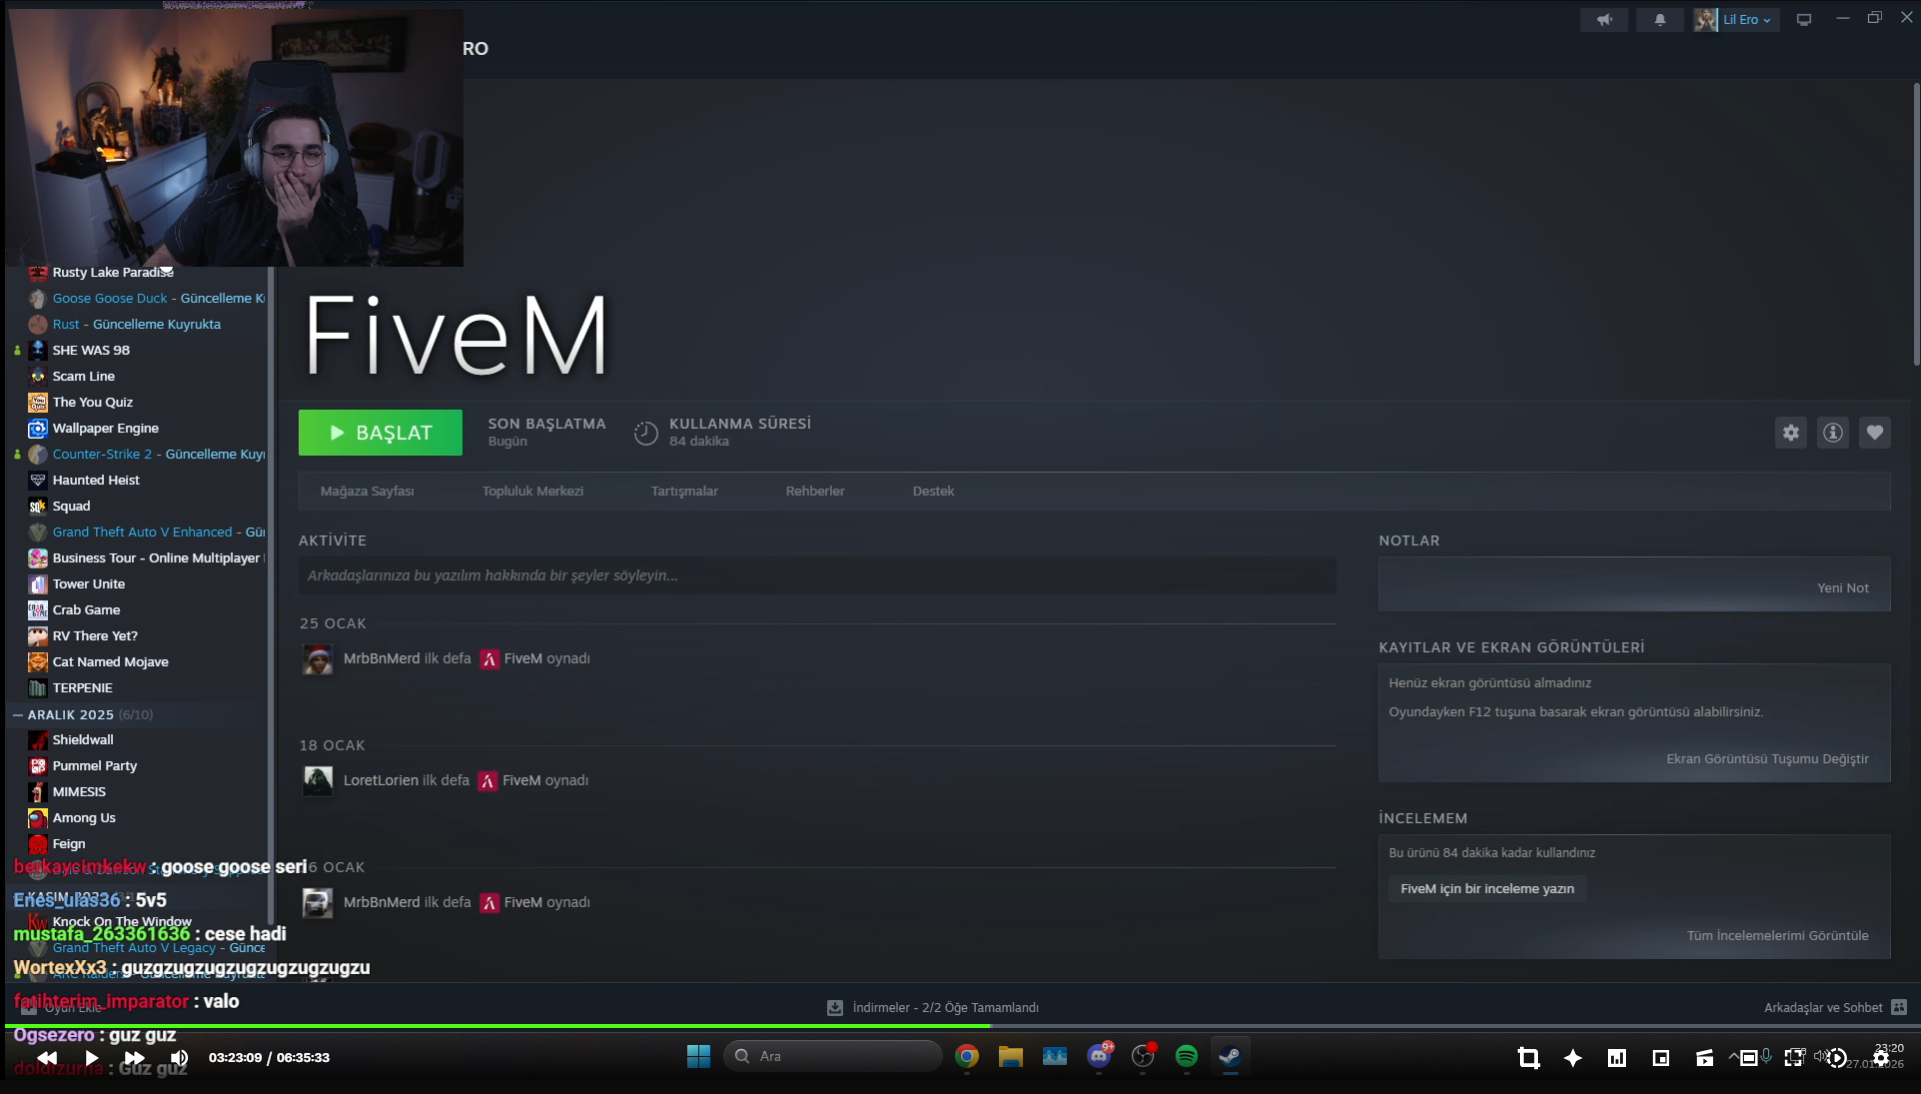The height and width of the screenshot is (1094, 1921).
Task: Click the LoretLorien username link
Action: (x=381, y=781)
